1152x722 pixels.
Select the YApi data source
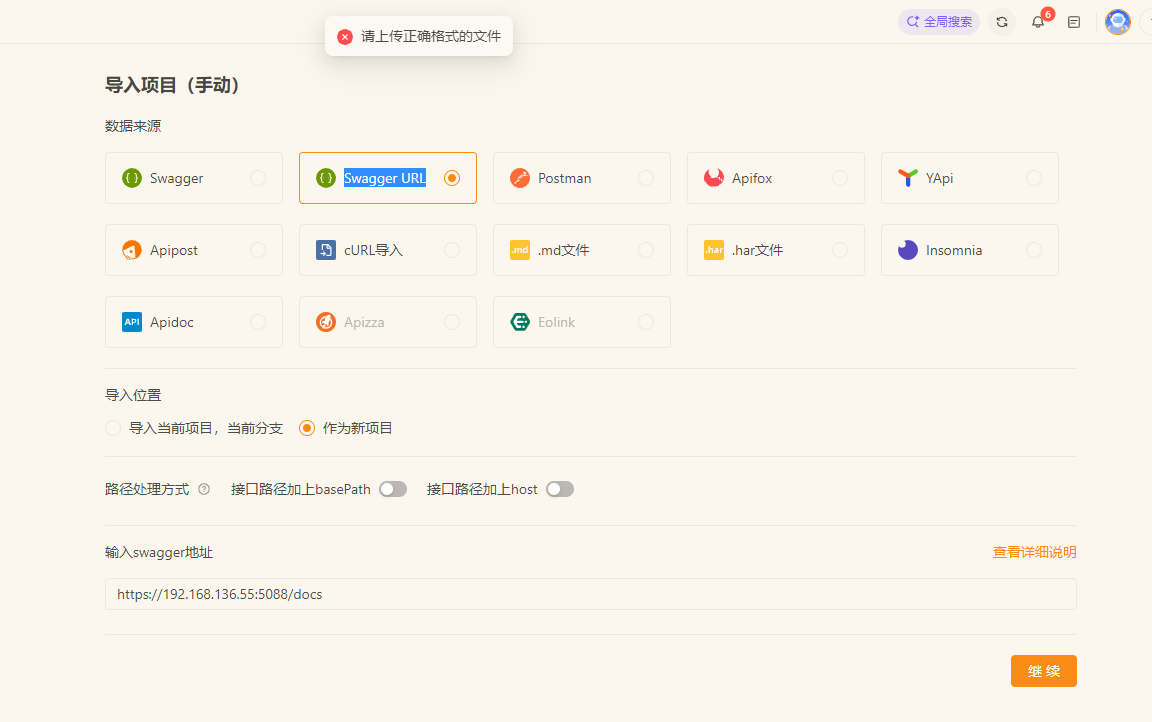(x=968, y=177)
